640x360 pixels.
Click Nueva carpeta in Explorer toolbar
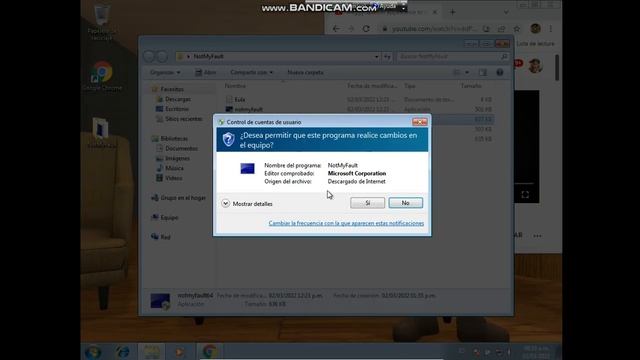pyautogui.click(x=305, y=72)
